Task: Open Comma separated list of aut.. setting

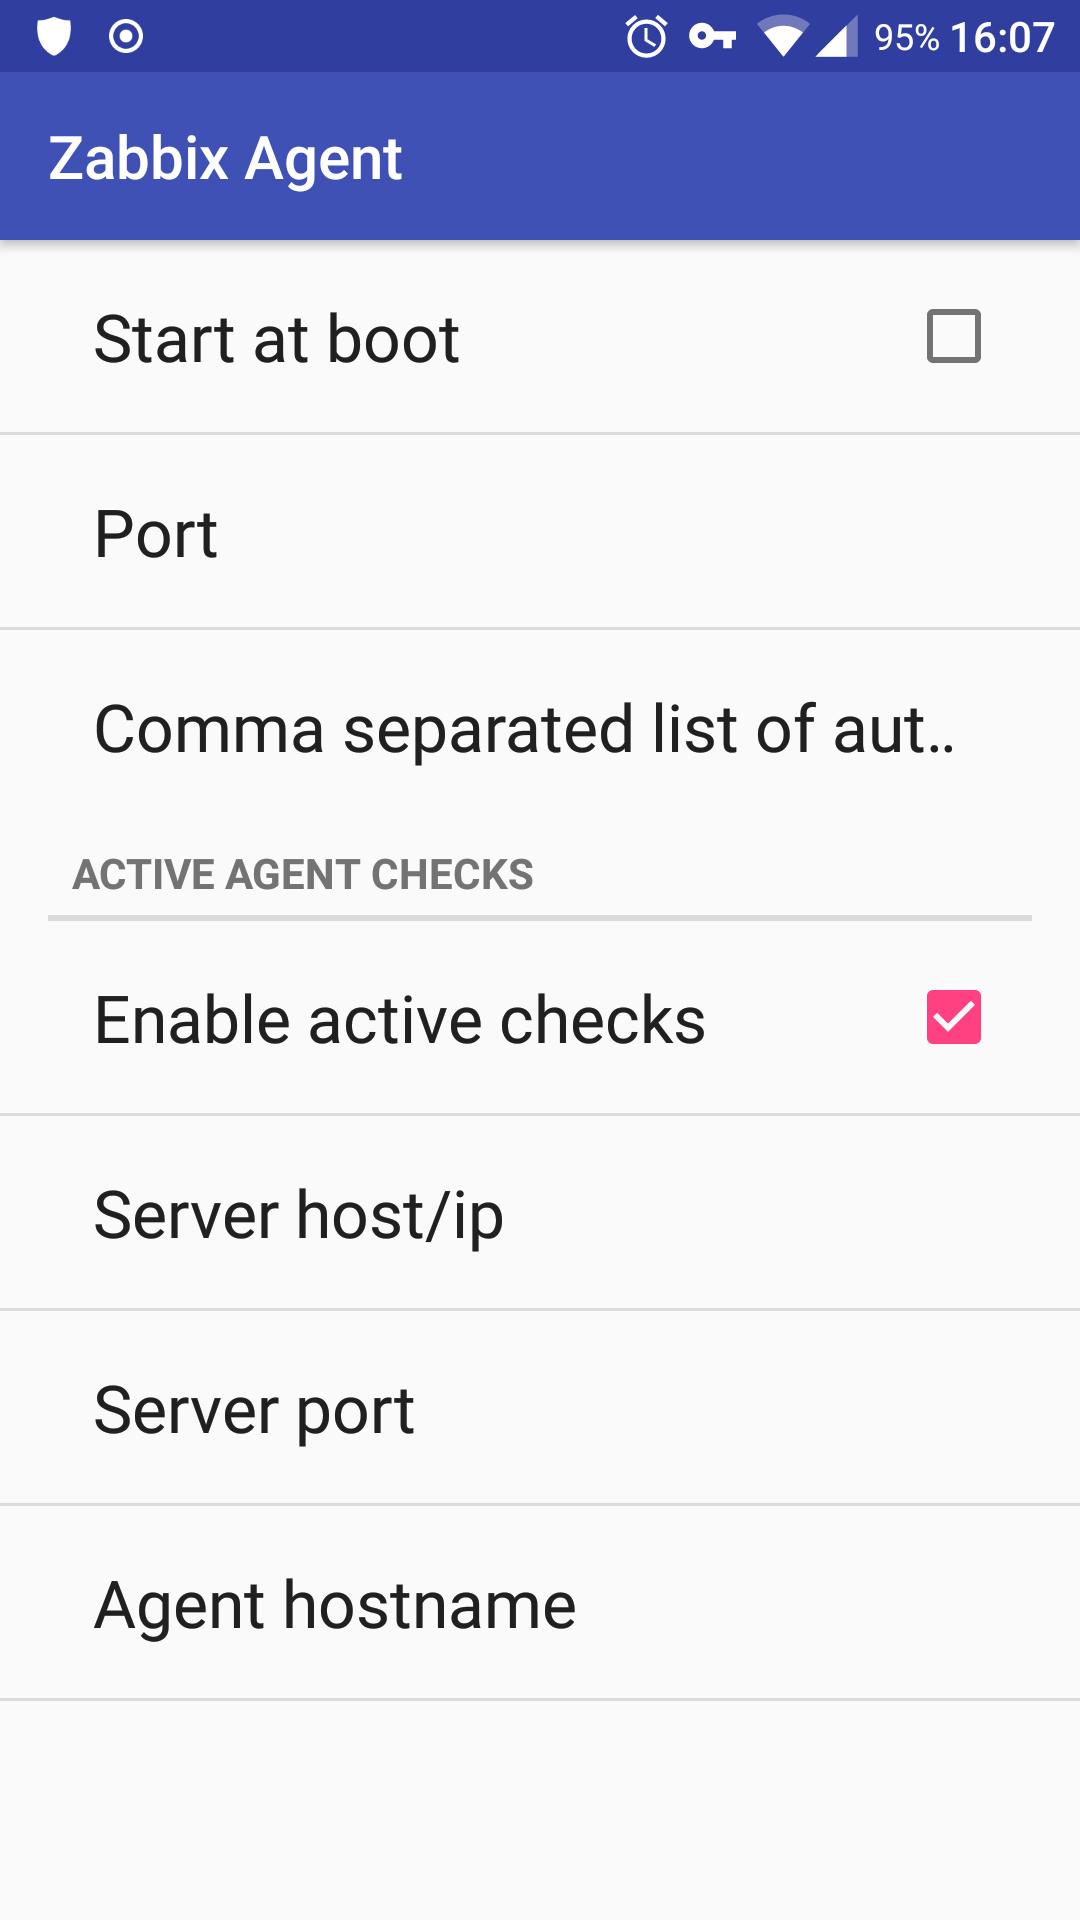Action: coord(540,728)
